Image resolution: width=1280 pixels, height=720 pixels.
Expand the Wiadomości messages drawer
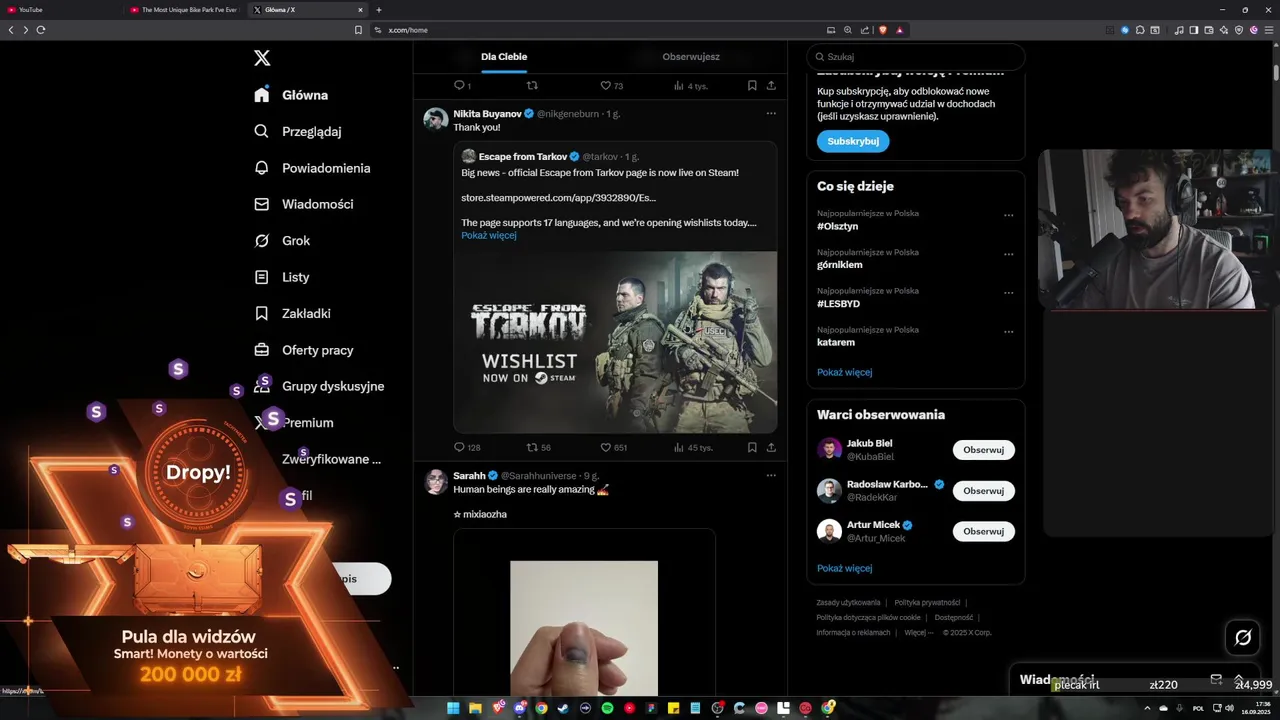pyautogui.click(x=1240, y=679)
